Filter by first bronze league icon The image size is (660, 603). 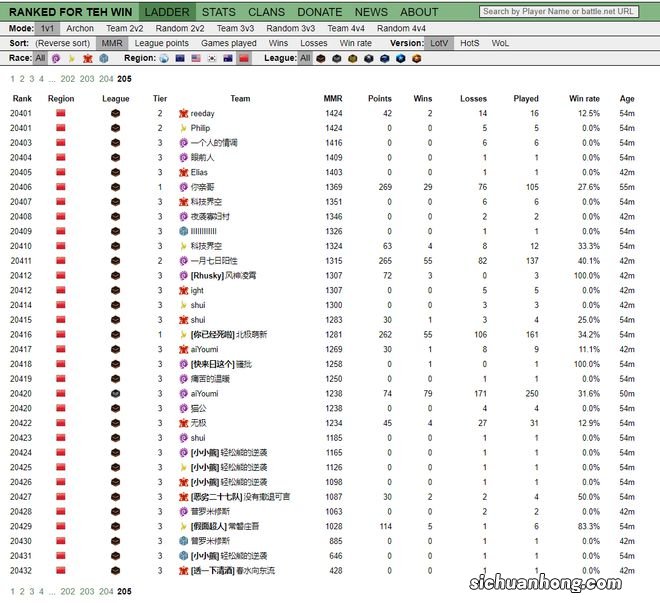(322, 59)
